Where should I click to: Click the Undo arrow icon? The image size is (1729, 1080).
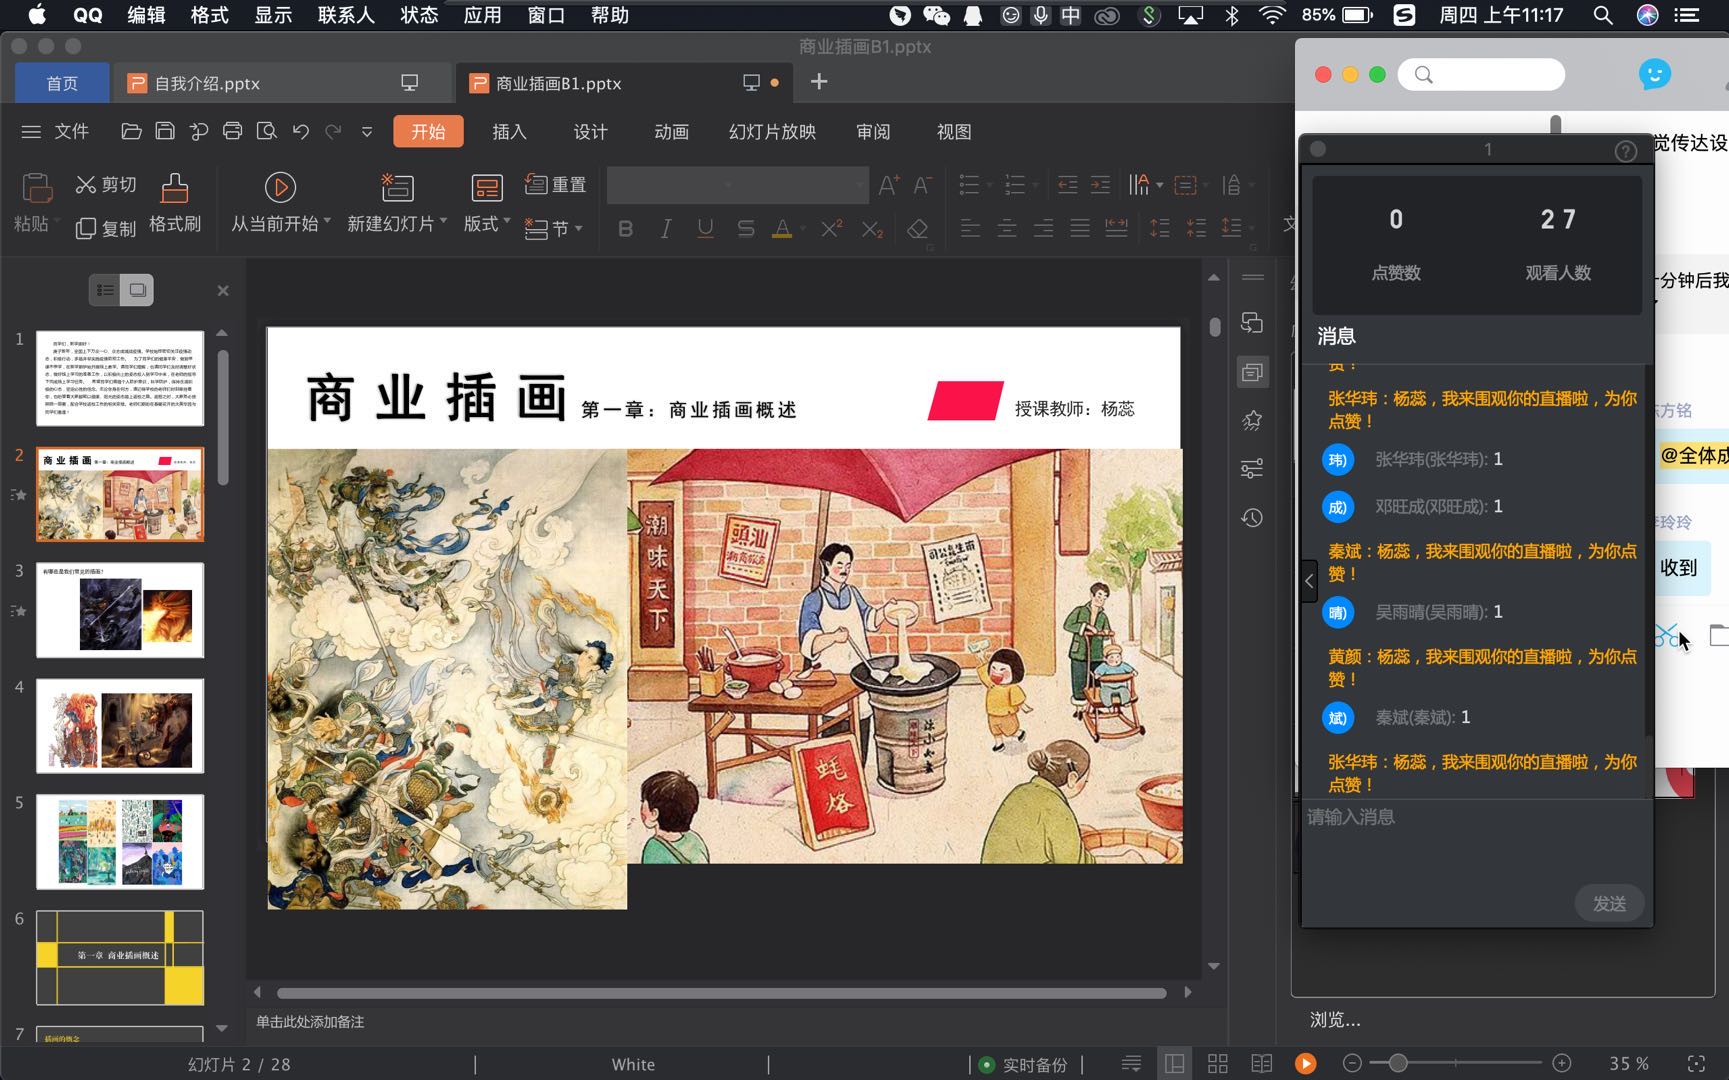tap(300, 132)
